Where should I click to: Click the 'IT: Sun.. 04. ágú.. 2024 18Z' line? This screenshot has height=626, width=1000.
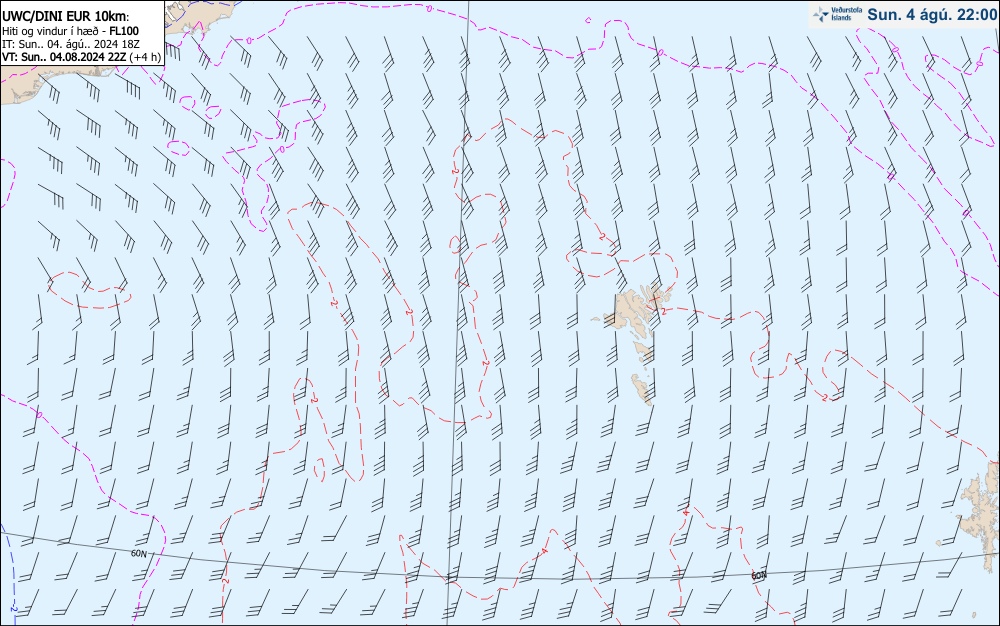tap(71, 44)
